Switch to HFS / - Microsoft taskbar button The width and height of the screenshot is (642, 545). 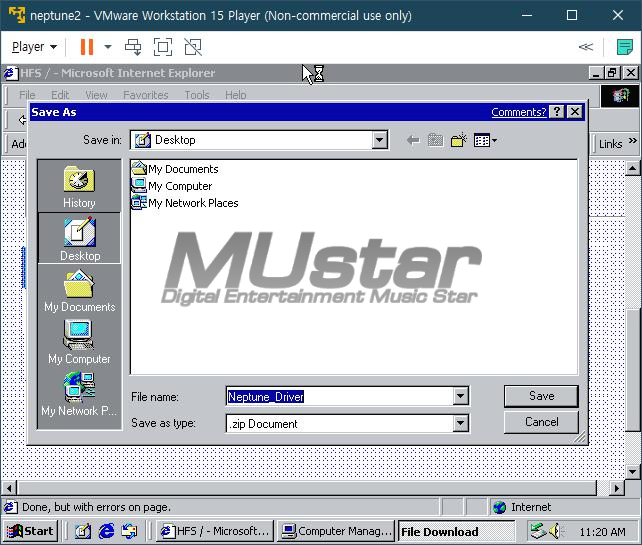click(216, 531)
